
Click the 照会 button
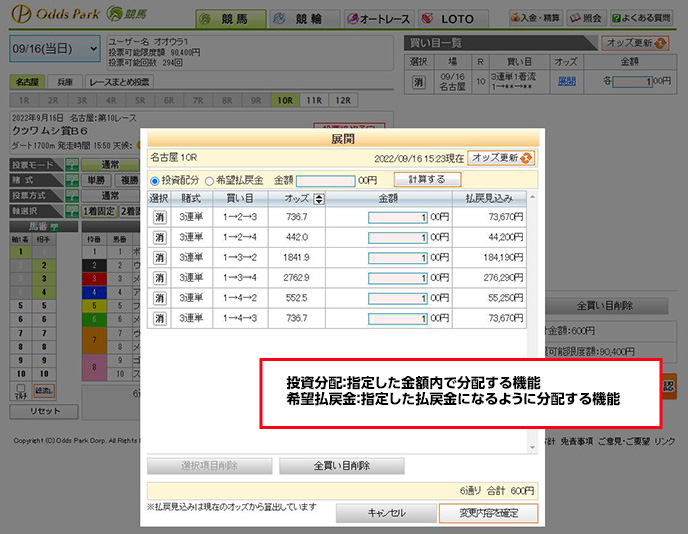pos(586,18)
